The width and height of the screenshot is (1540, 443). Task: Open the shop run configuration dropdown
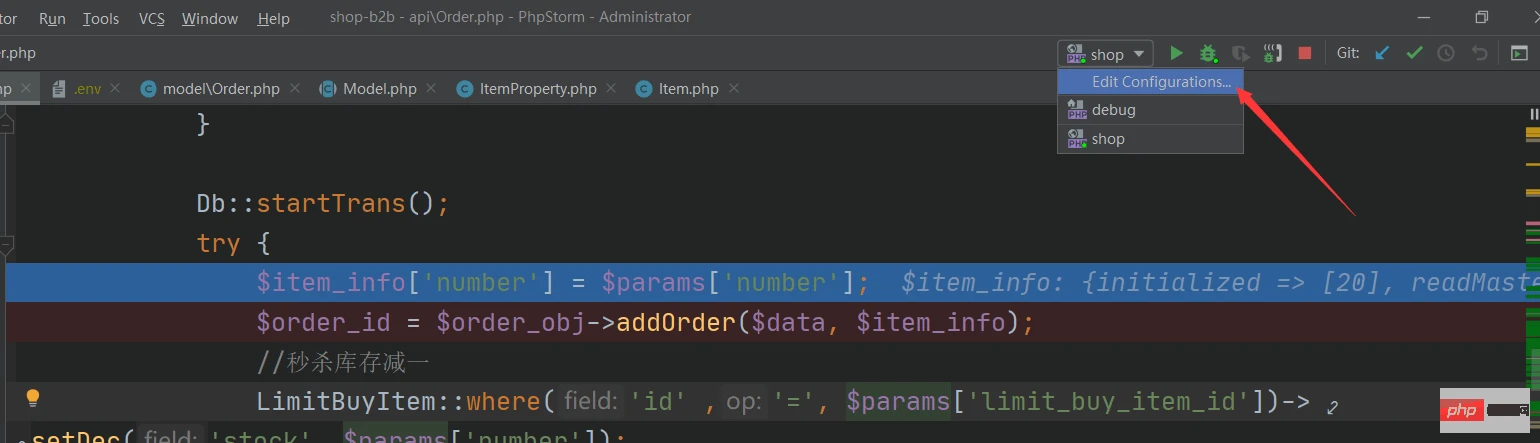click(1105, 54)
